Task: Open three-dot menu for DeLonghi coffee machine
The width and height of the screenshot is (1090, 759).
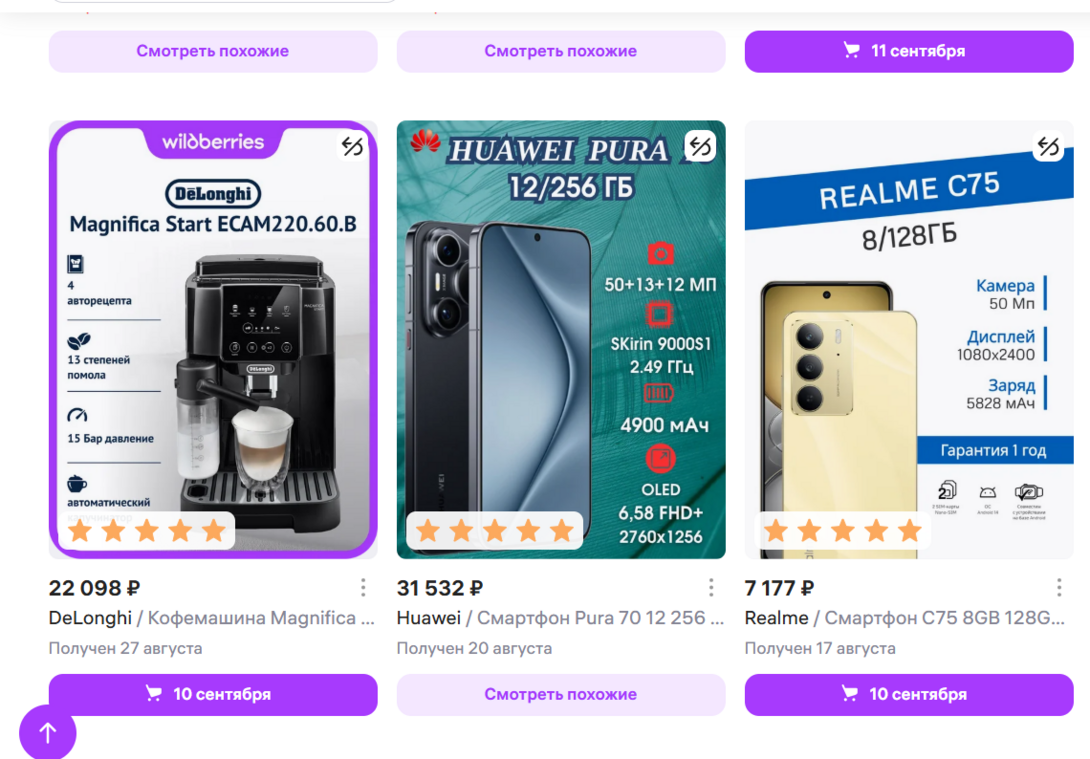Action: (363, 588)
